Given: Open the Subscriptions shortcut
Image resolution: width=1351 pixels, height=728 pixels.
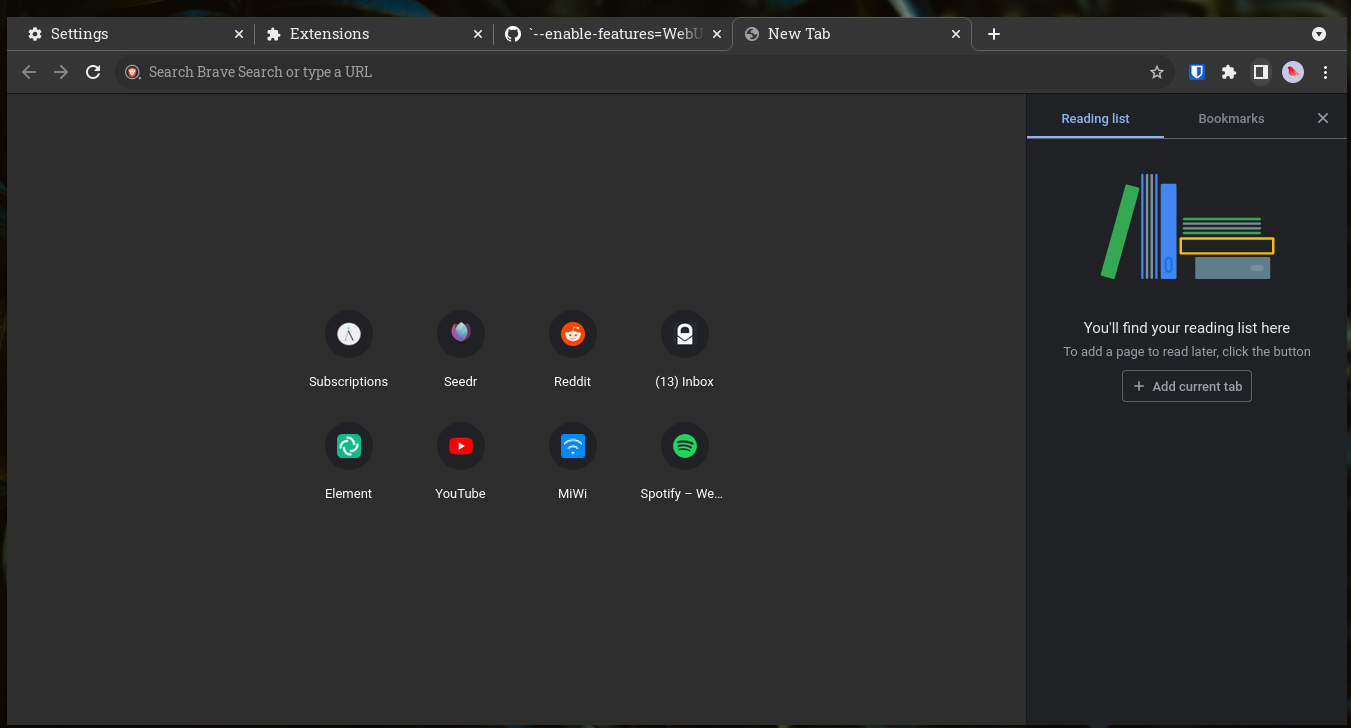Looking at the screenshot, I should point(348,334).
